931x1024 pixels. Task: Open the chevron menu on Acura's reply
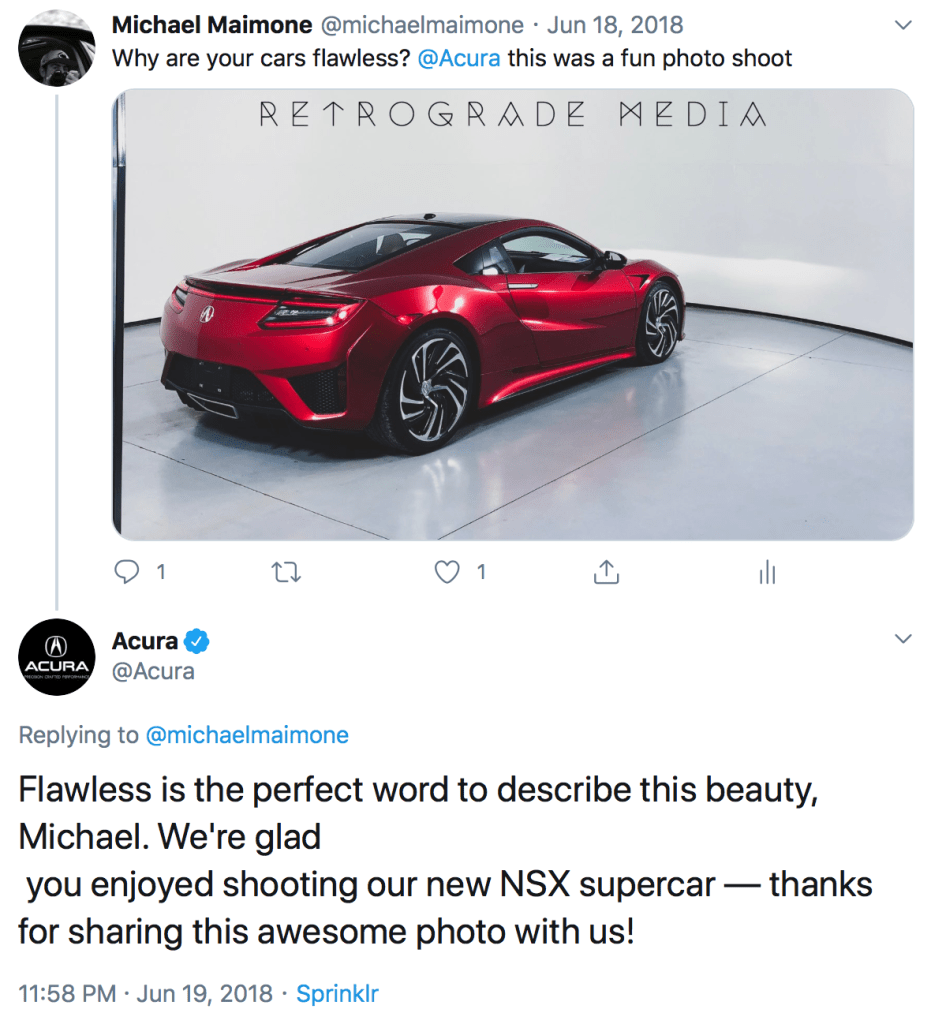903,639
